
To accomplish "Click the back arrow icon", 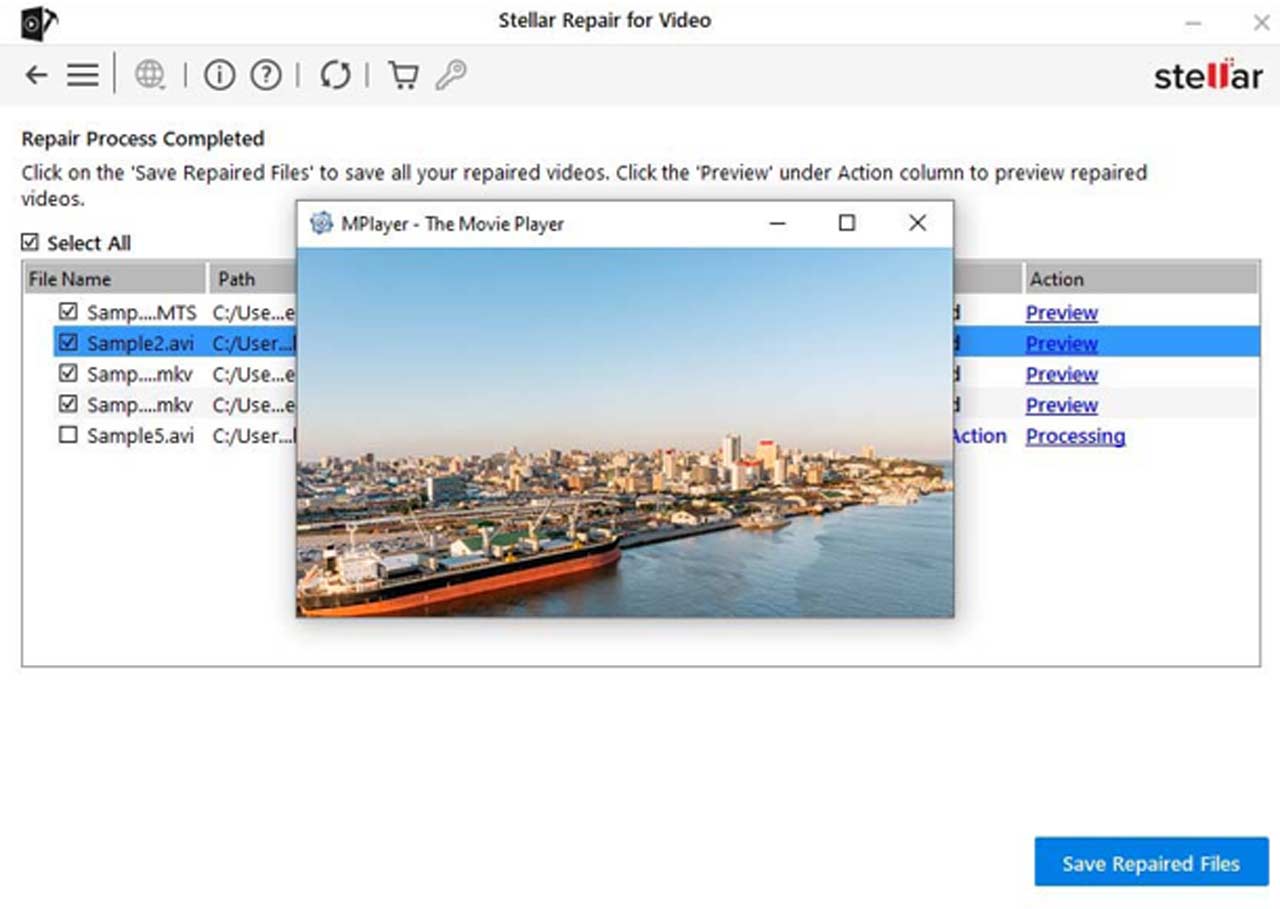I will [37, 75].
